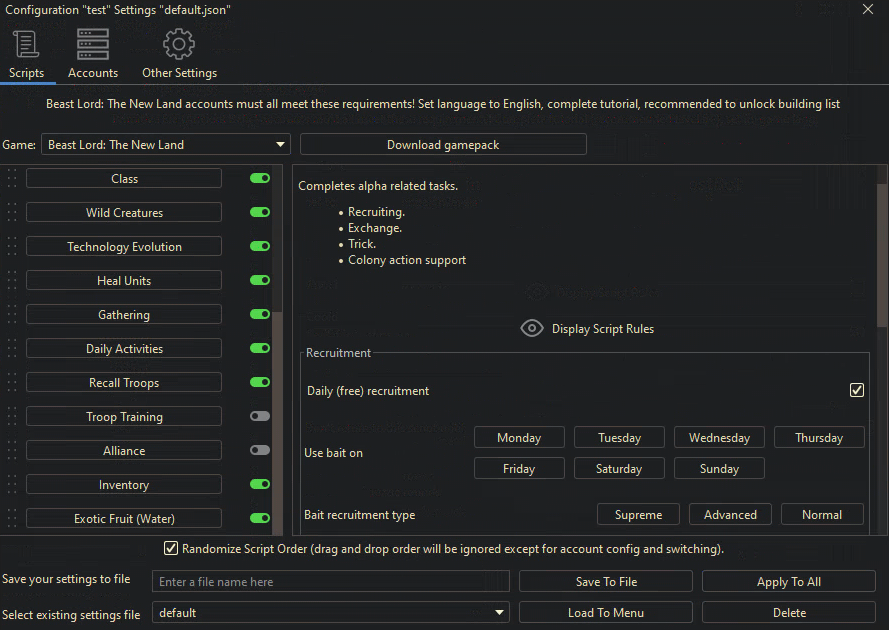Click drag handle next to Heal Units
The width and height of the screenshot is (889, 630).
pos(12,281)
